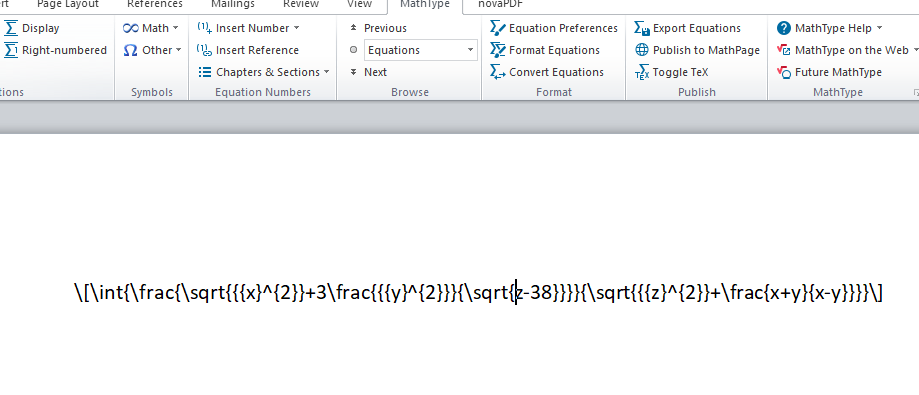Click the MathType on the Web icon
Image resolution: width=919 pixels, height=395 pixels.
tap(784, 50)
